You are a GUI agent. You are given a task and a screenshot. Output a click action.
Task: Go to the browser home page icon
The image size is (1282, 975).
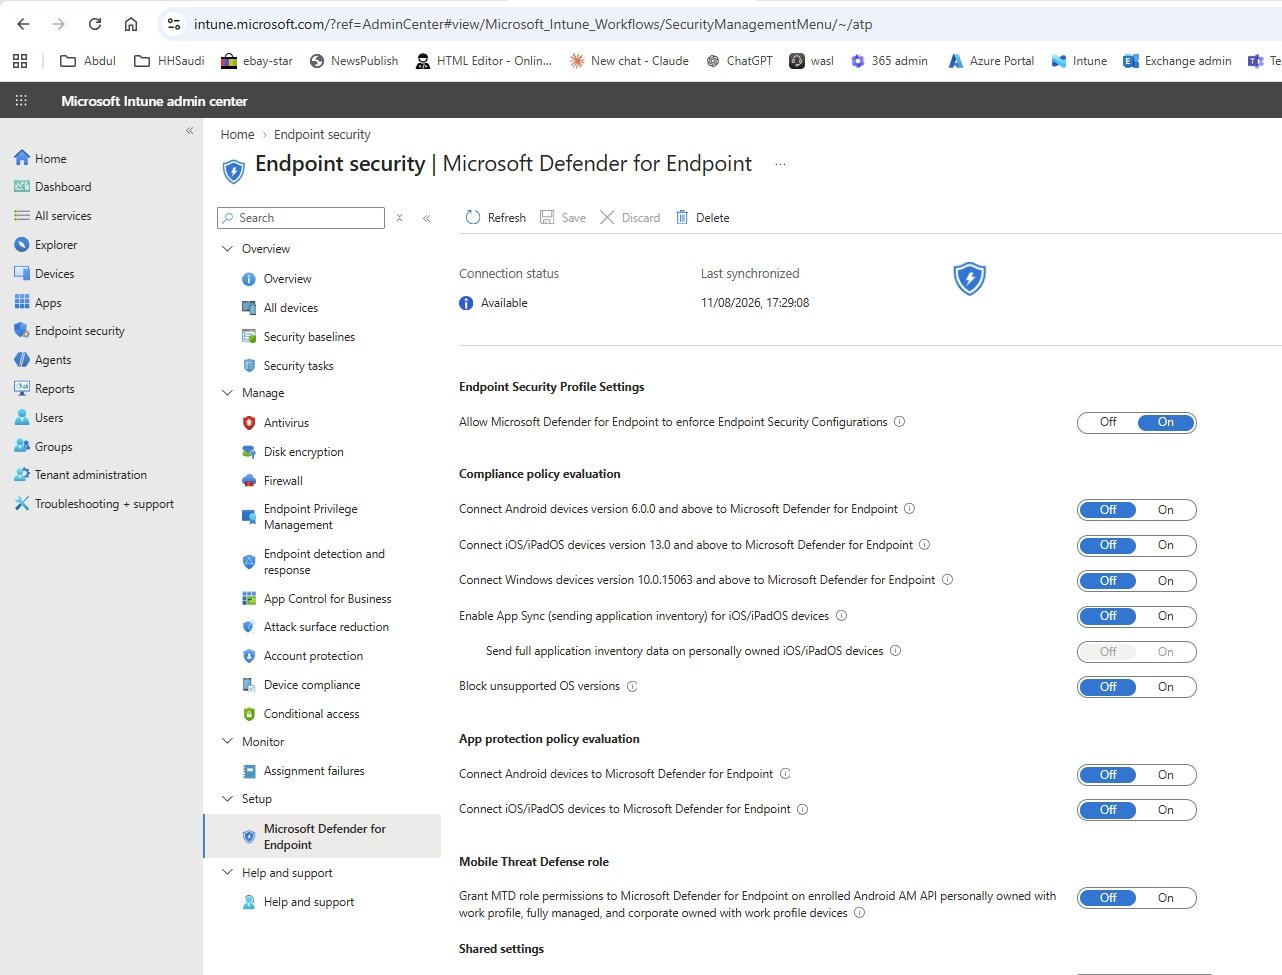(131, 24)
